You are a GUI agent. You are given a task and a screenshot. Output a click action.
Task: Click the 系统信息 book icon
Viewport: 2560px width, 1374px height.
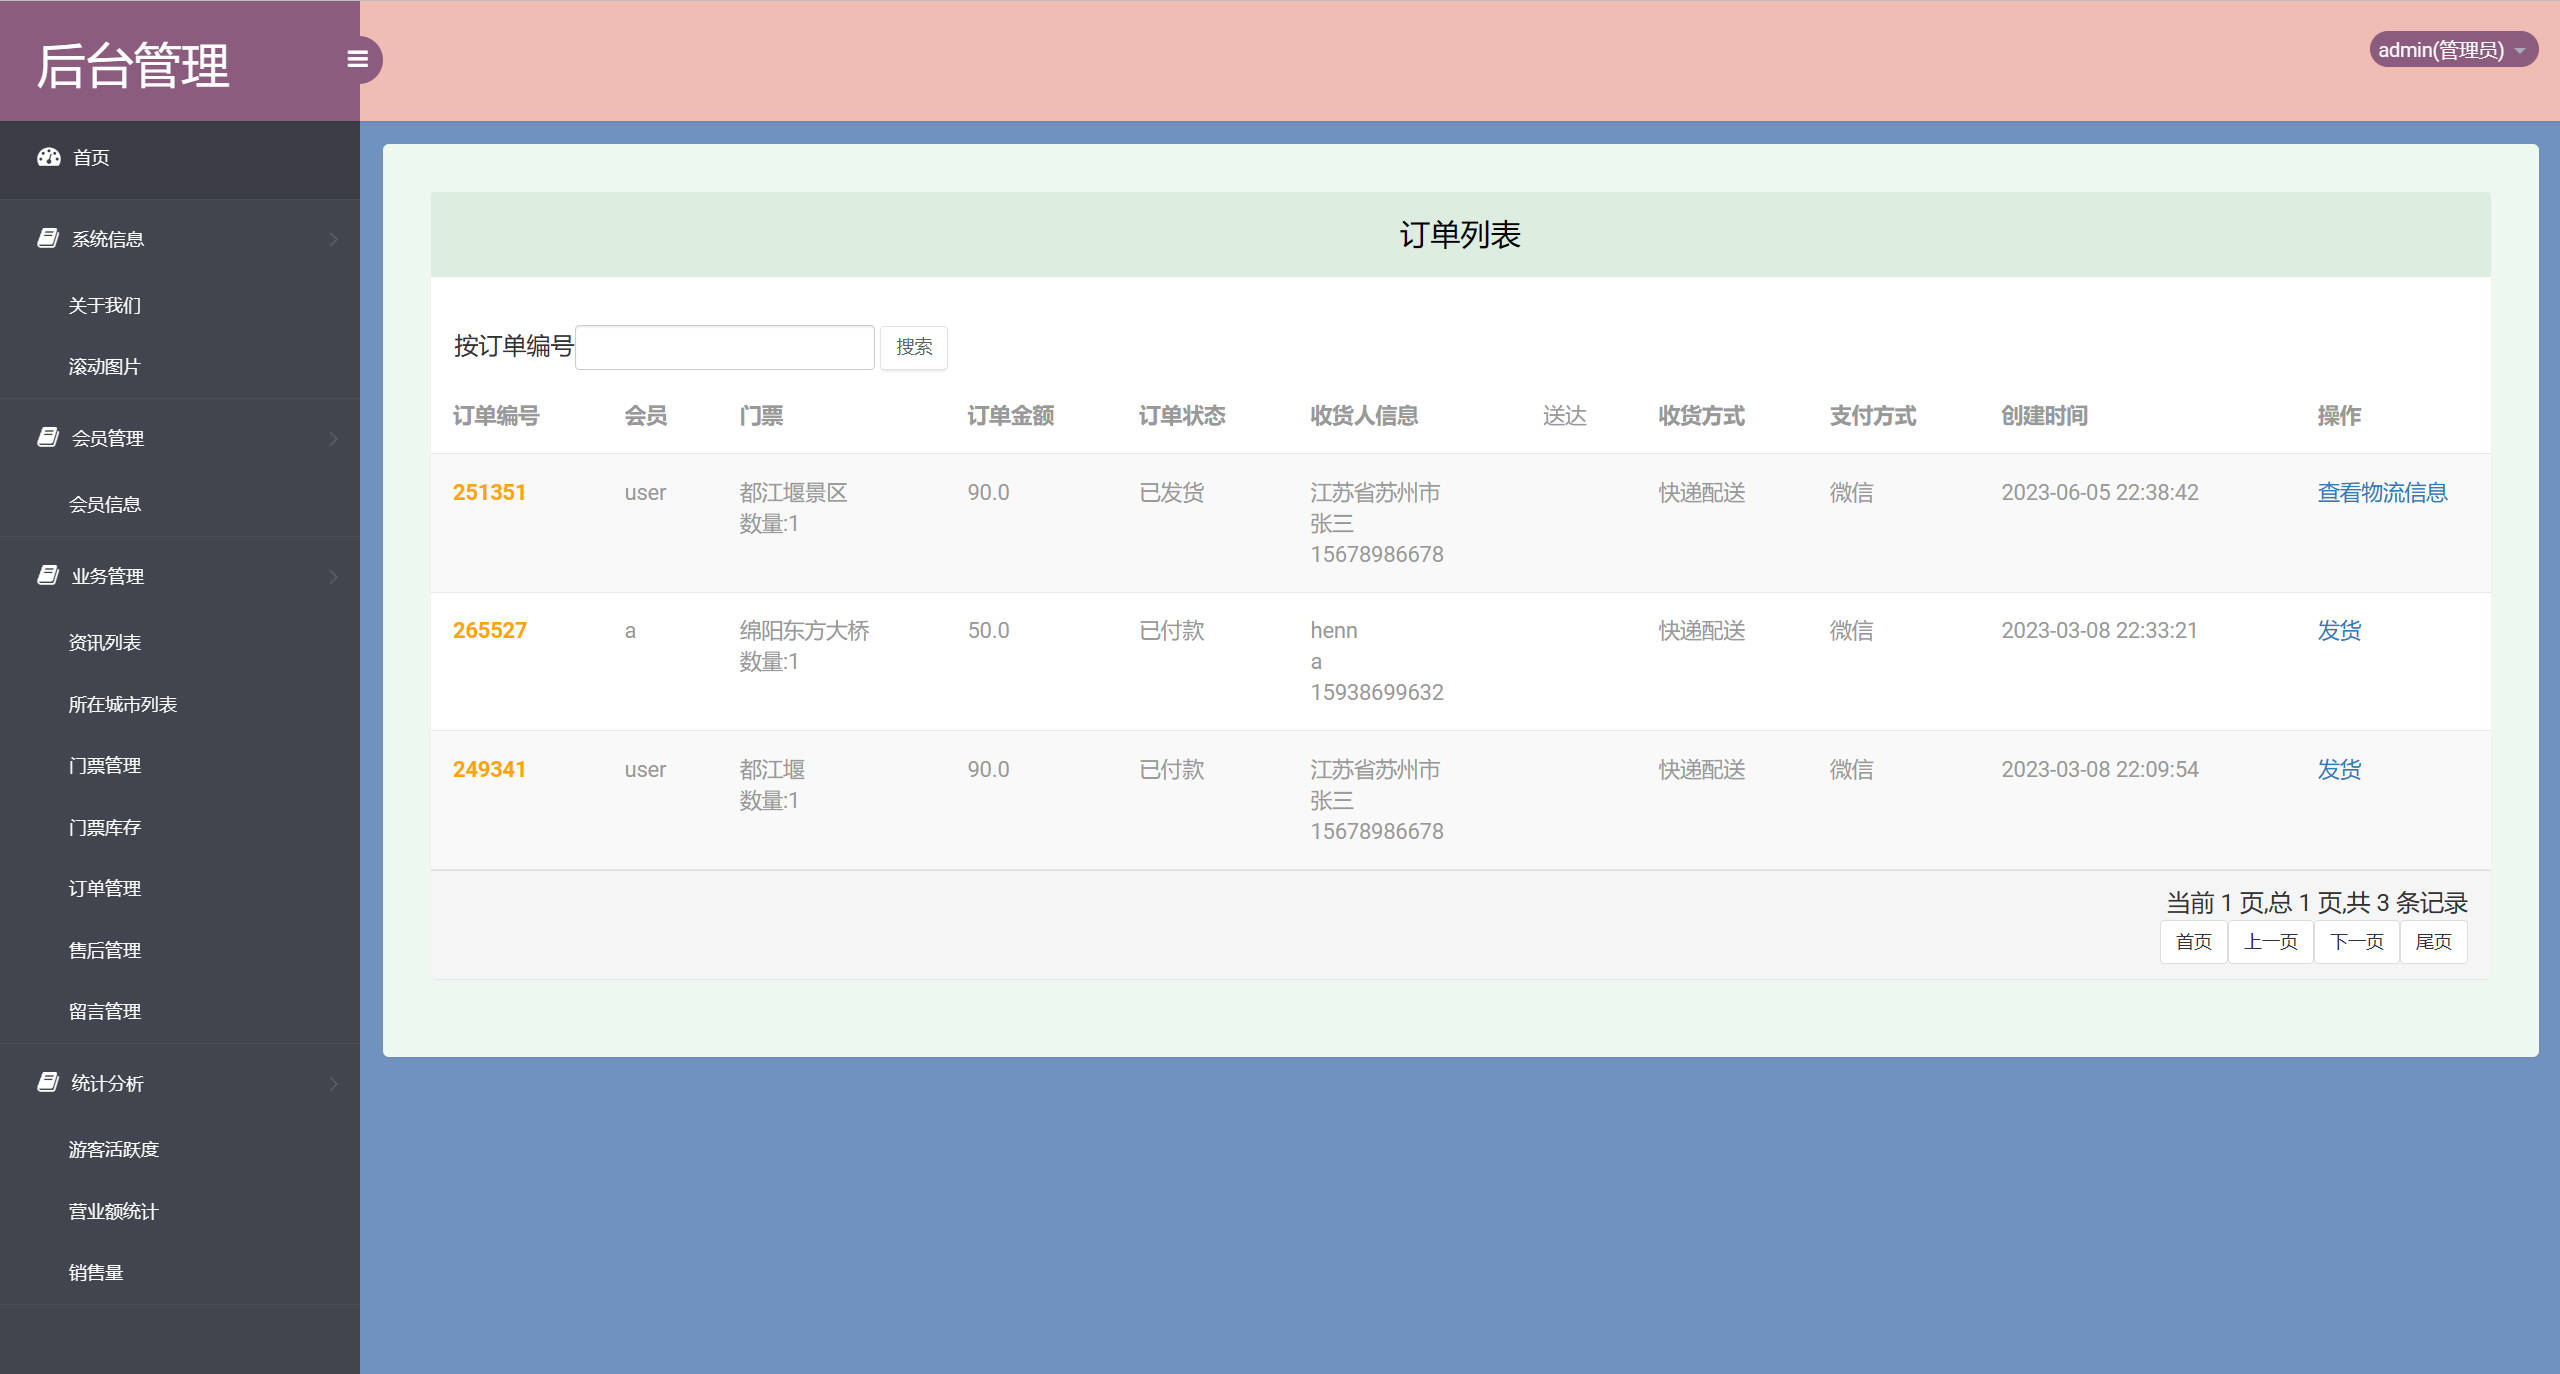pos(48,238)
